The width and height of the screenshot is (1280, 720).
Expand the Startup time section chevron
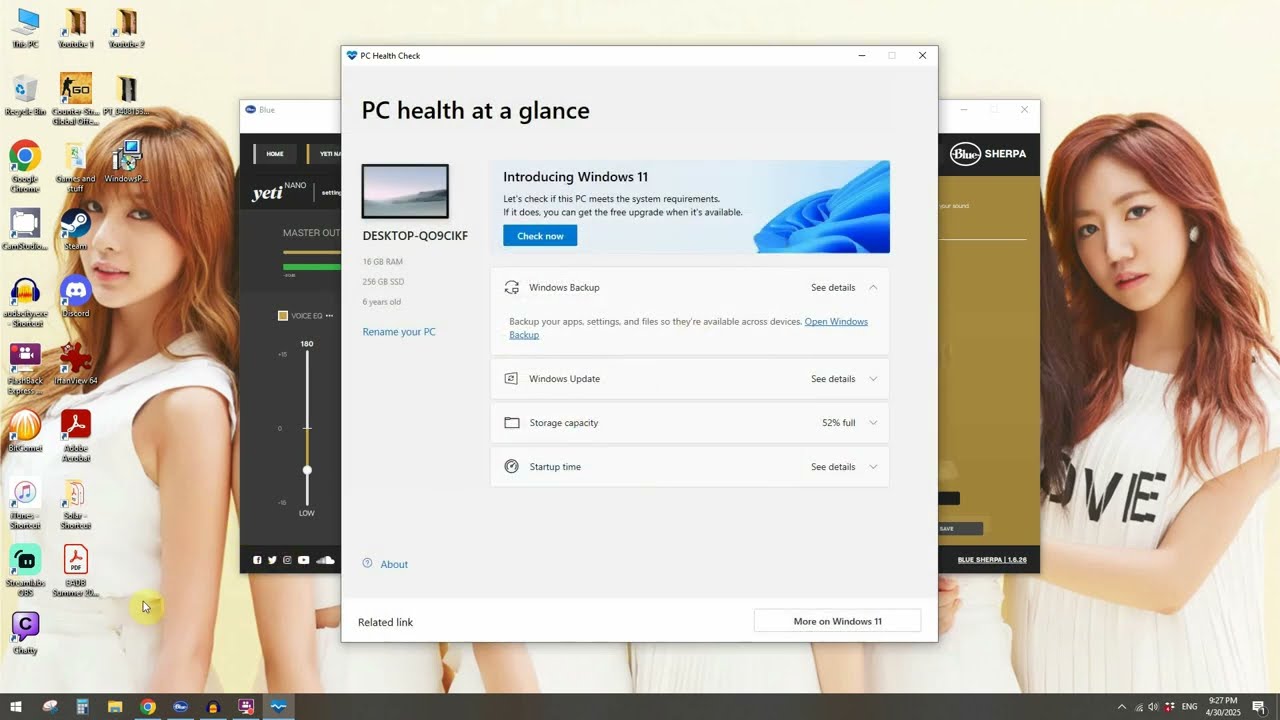(873, 467)
